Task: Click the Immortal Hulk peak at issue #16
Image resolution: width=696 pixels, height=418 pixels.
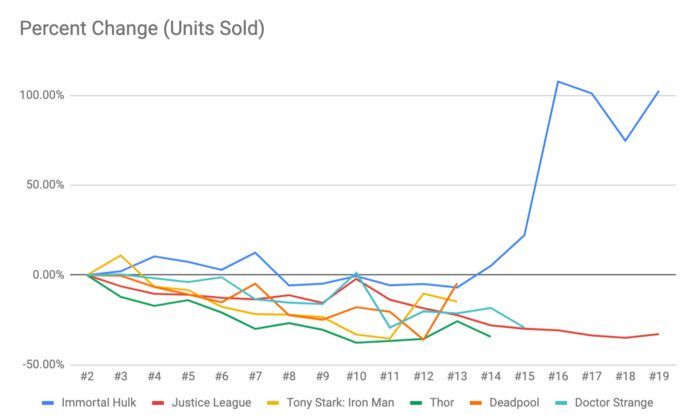Action: pyautogui.click(x=557, y=82)
